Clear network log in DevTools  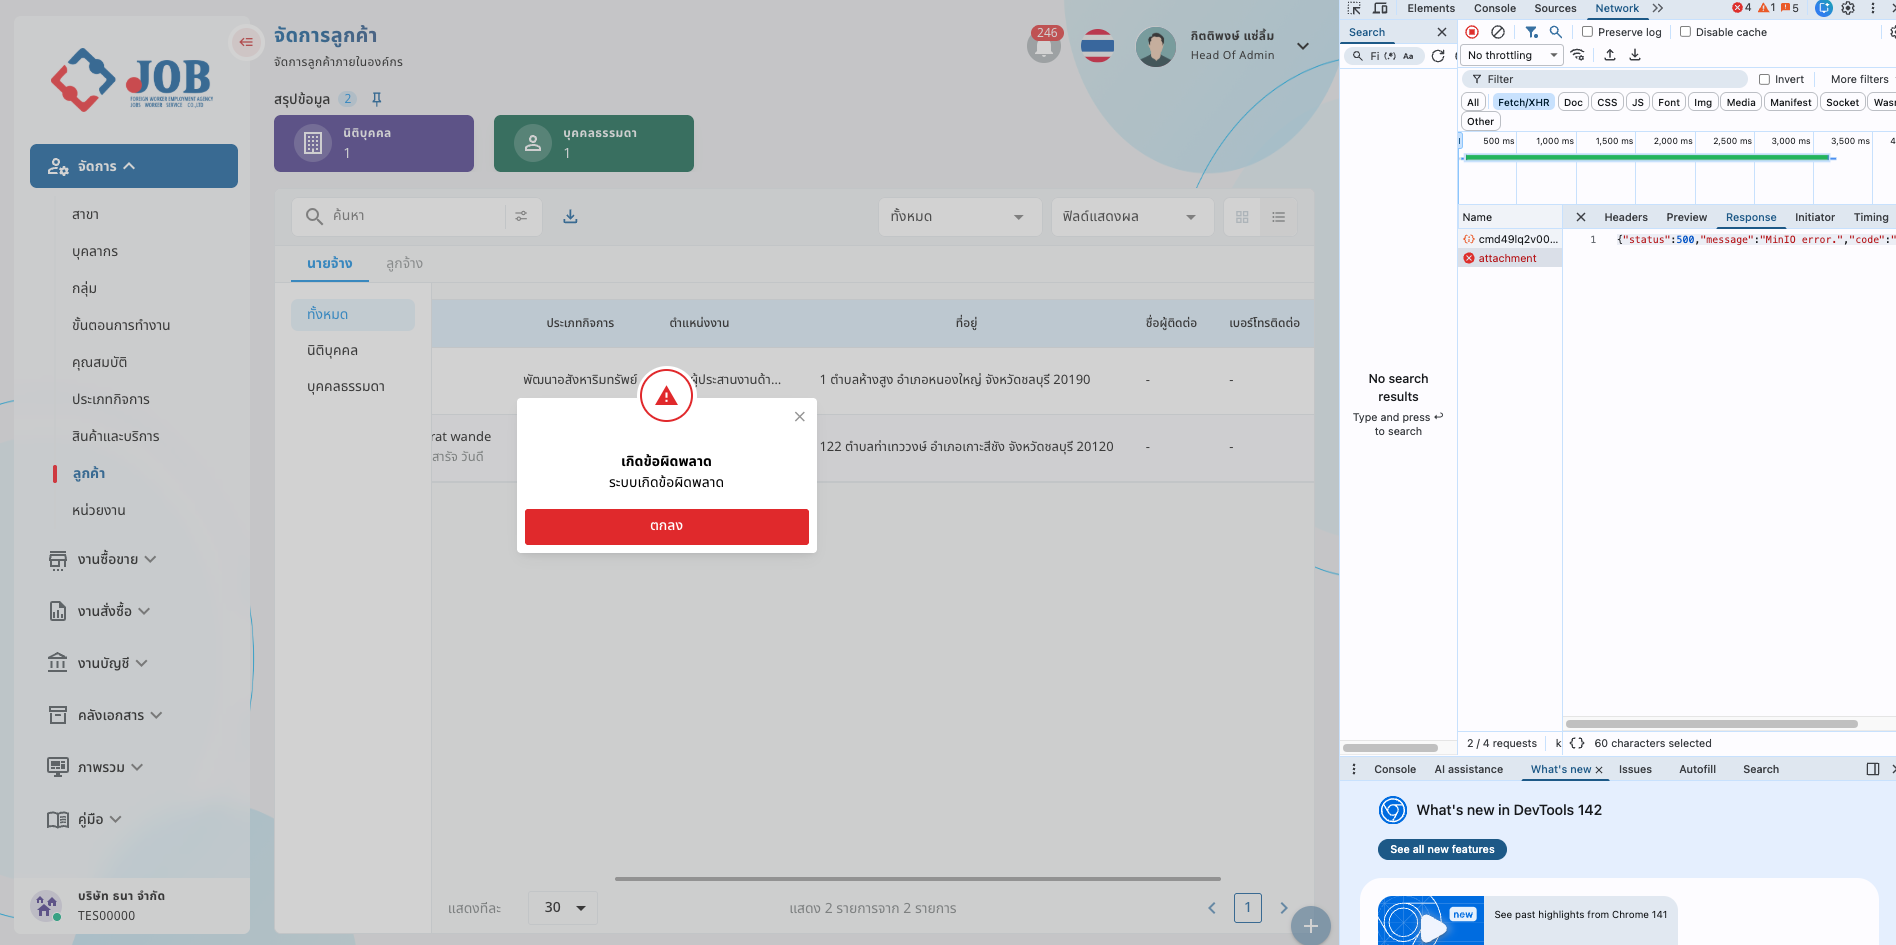point(1498,32)
